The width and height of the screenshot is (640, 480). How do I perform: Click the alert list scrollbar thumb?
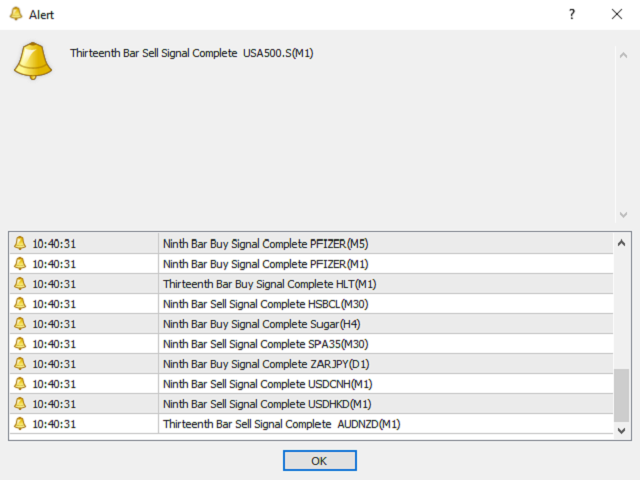(622, 395)
